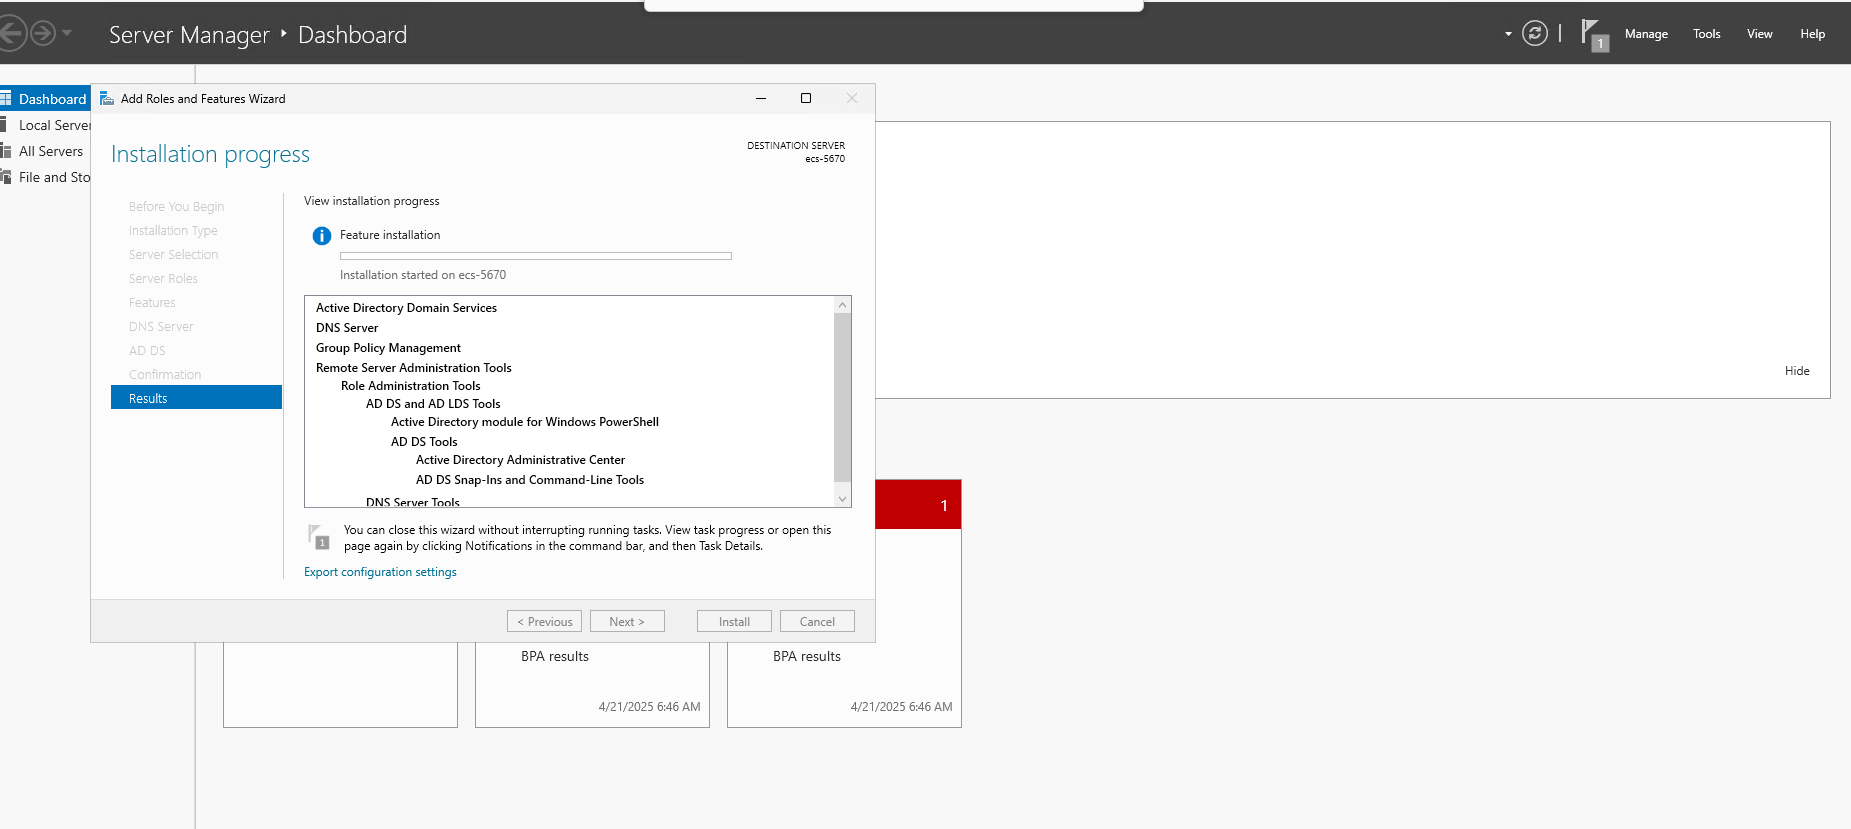Click the forward navigation arrow
1851x829 pixels.
42,34
